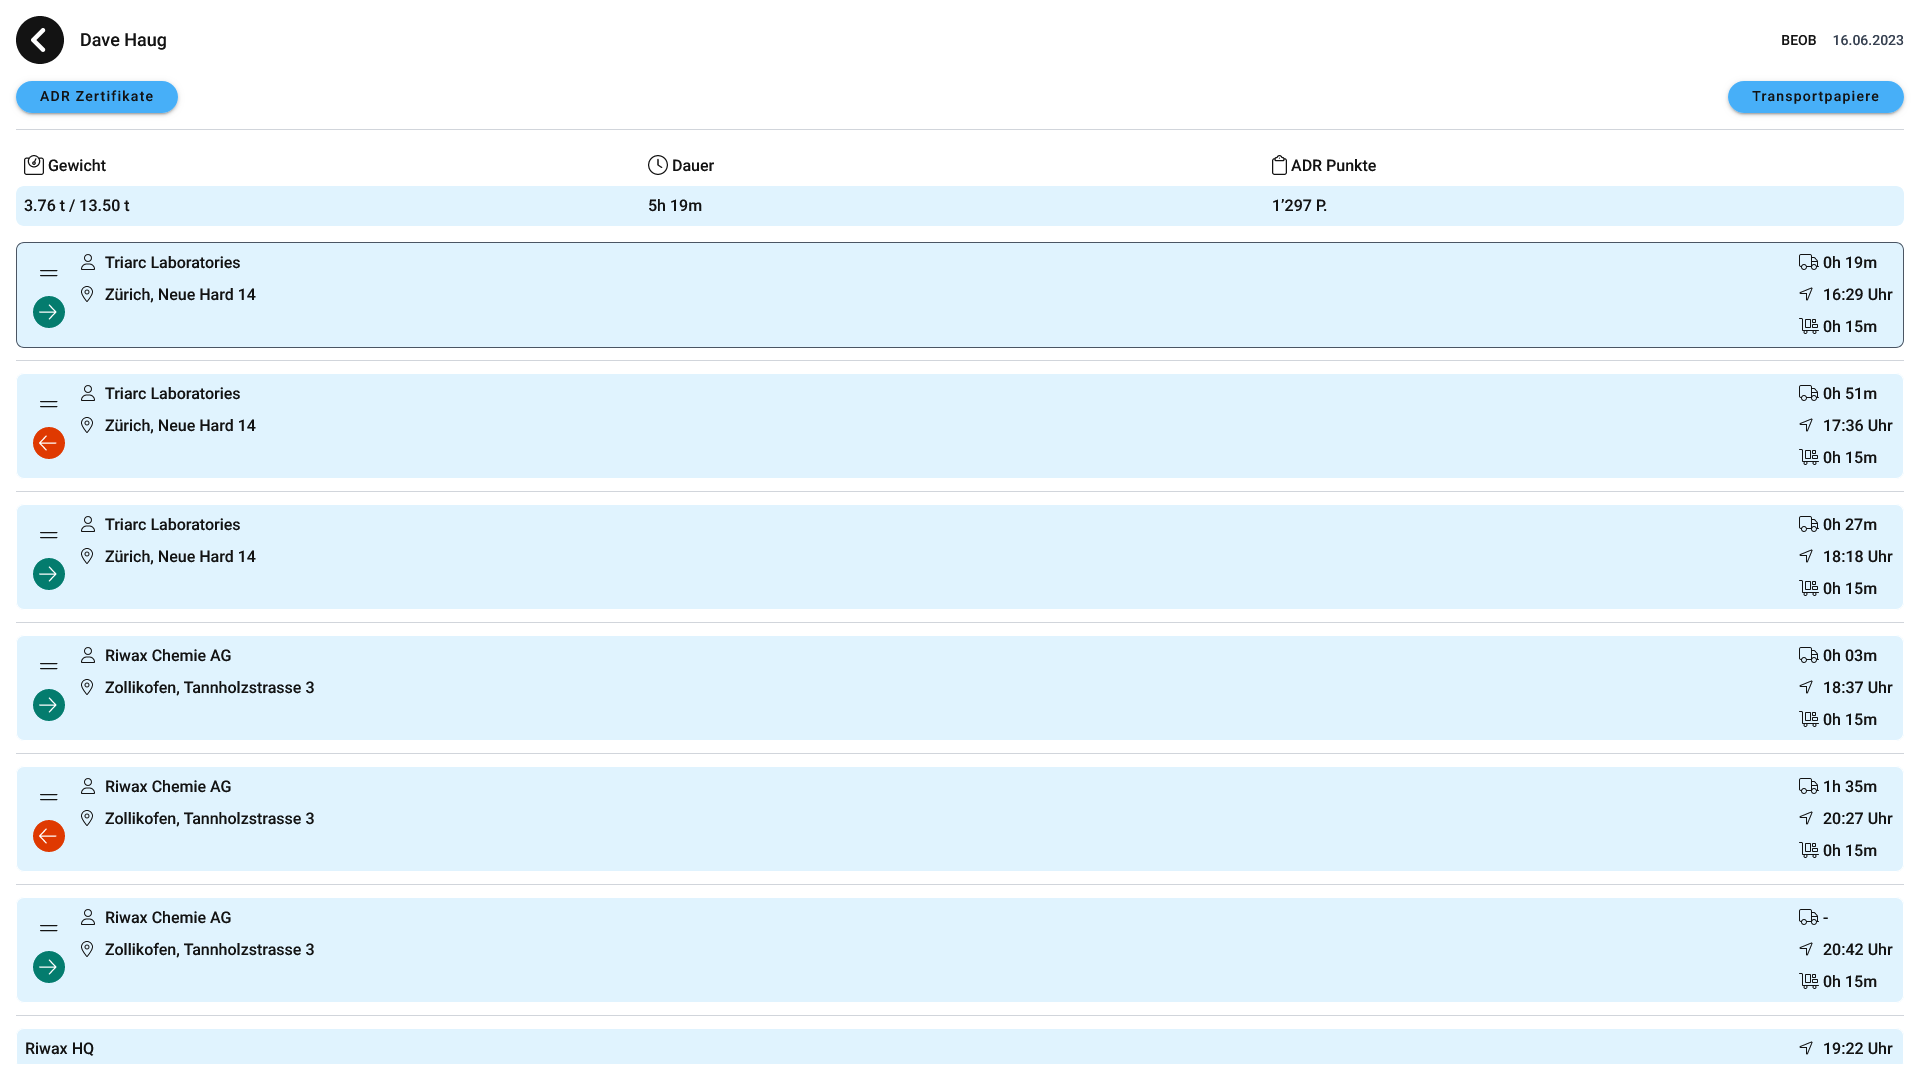
Task: Click the drag handle of the 17:36 Uhr stop
Action: 49,404
